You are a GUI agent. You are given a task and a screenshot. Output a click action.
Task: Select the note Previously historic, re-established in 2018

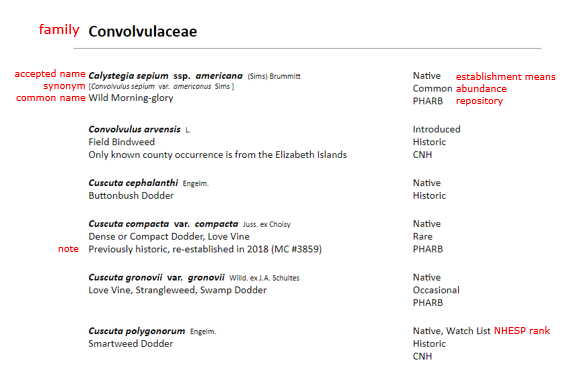click(x=205, y=249)
